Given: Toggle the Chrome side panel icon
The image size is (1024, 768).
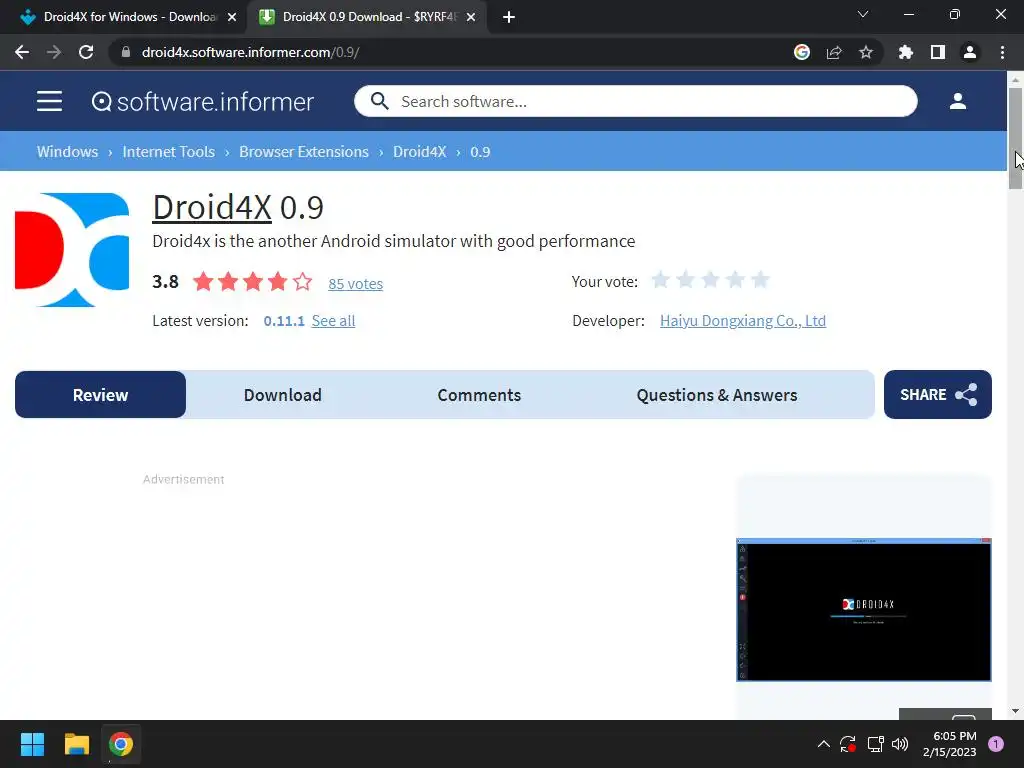Looking at the screenshot, I should coord(938,52).
